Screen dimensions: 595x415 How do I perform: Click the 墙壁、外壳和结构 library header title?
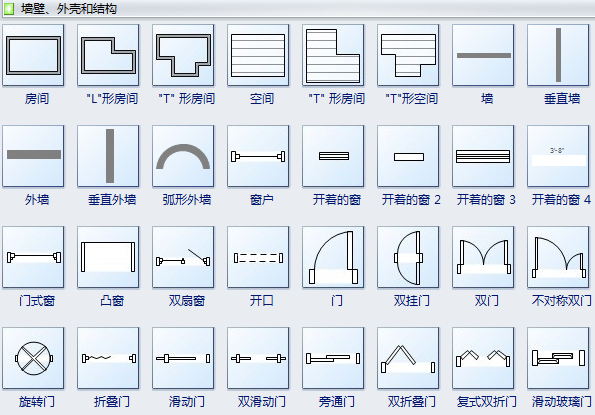point(69,8)
